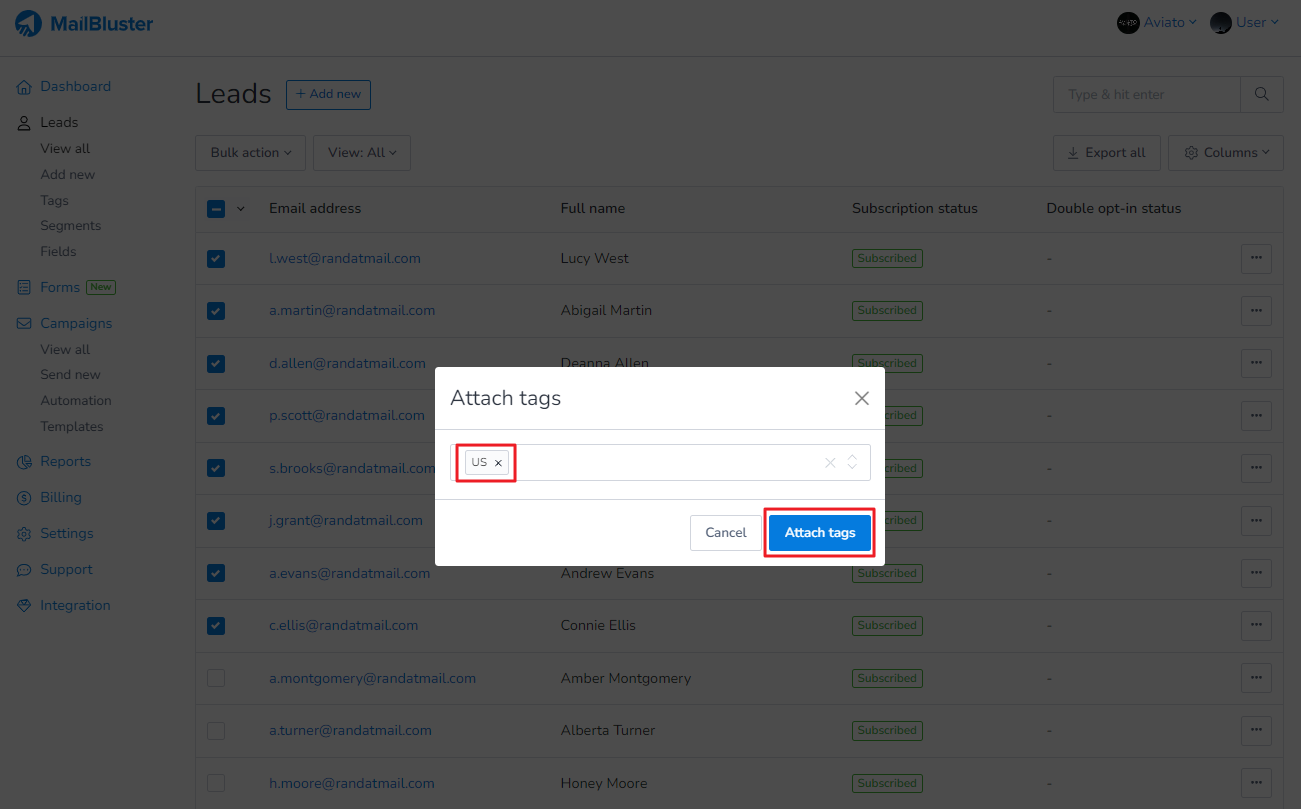This screenshot has width=1301, height=809.
Task: Click the leads search input field
Action: tap(1146, 94)
